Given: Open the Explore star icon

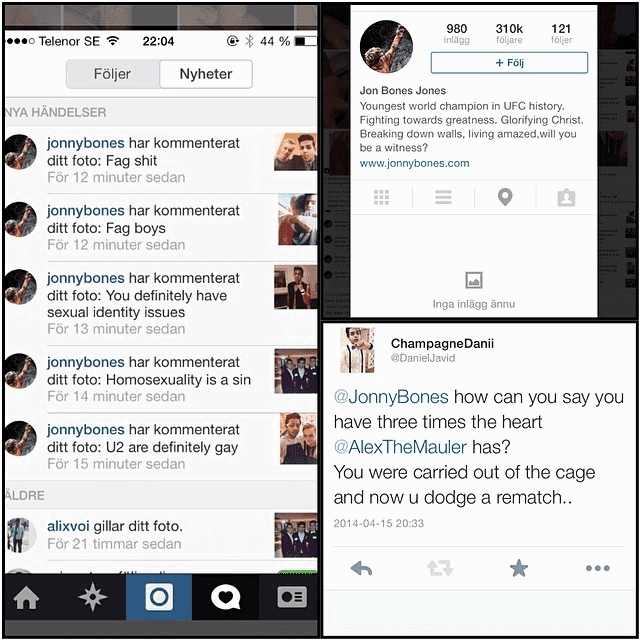Looking at the screenshot, I should coord(93,597).
